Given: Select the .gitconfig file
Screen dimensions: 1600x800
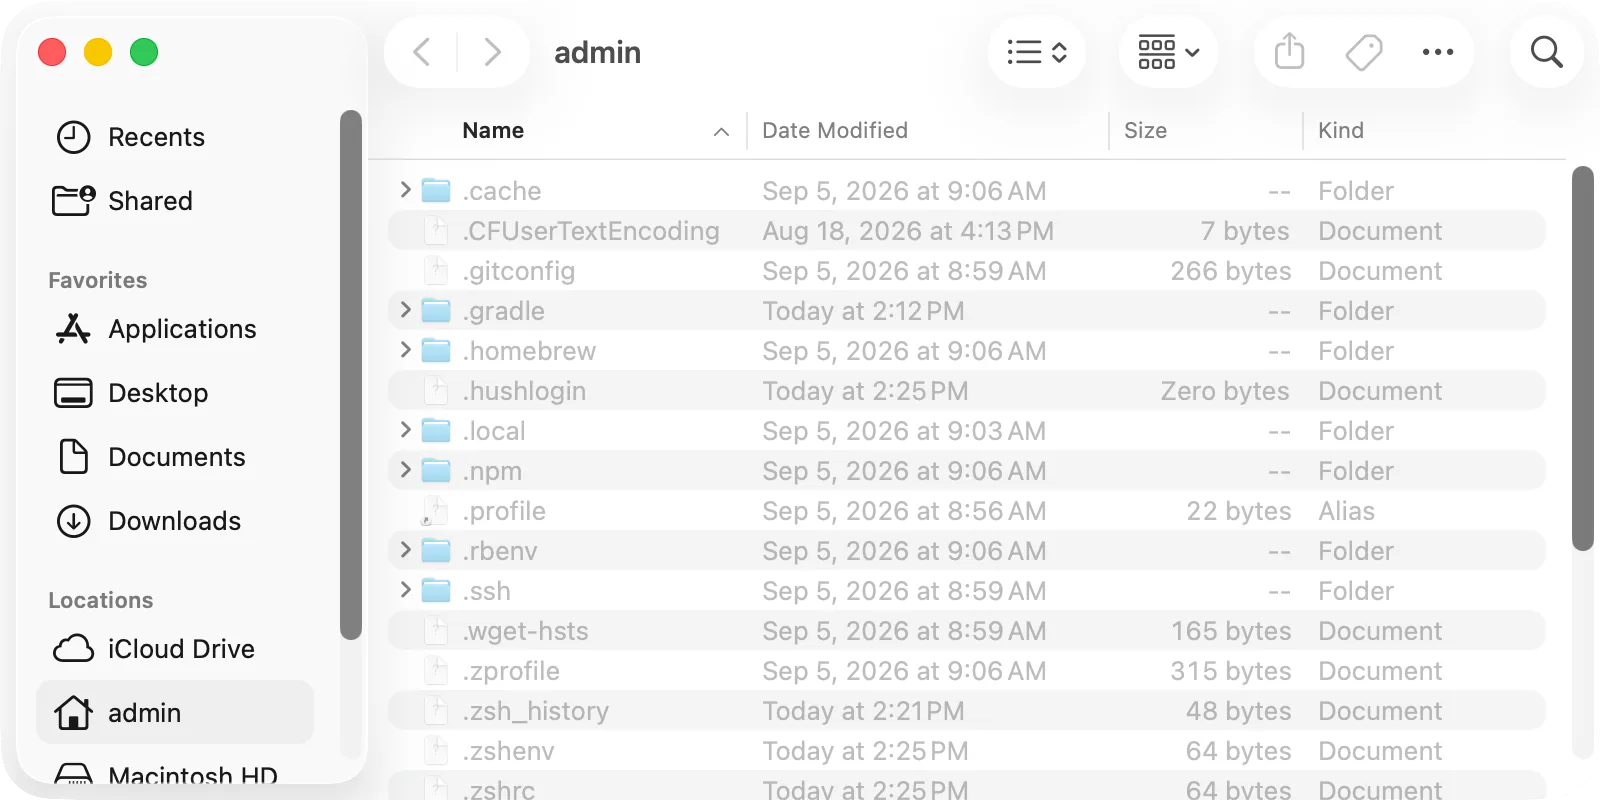Looking at the screenshot, I should point(967,271).
